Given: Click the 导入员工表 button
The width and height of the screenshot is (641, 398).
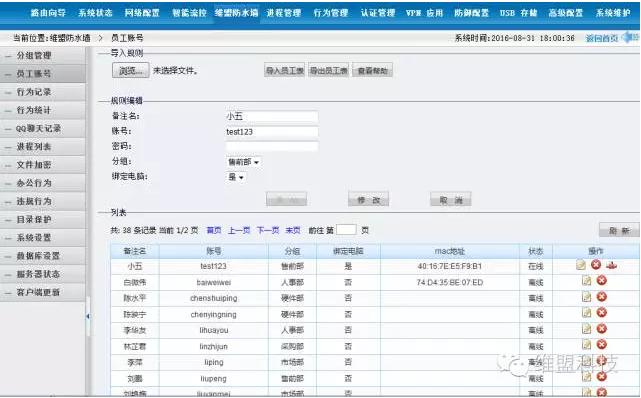Looking at the screenshot, I should 285,70.
